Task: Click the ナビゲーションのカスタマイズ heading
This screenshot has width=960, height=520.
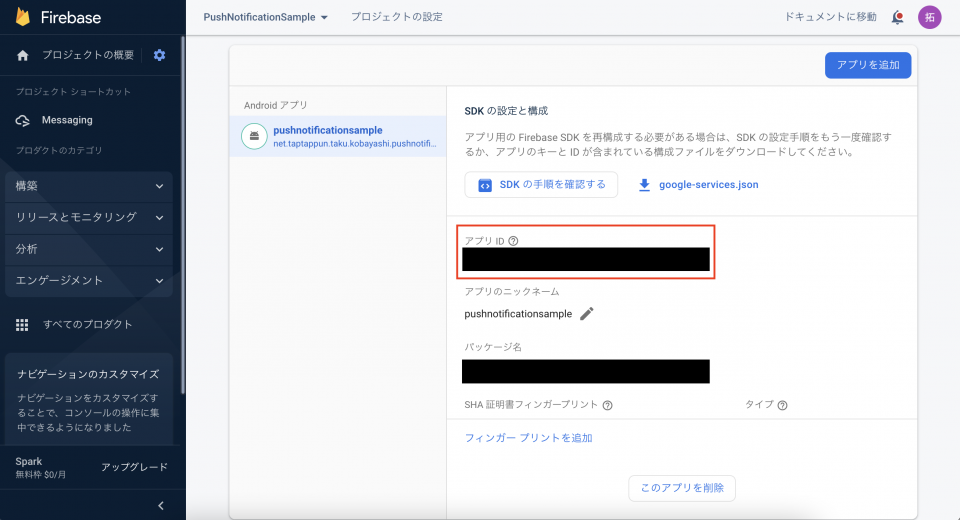Action: point(88,374)
